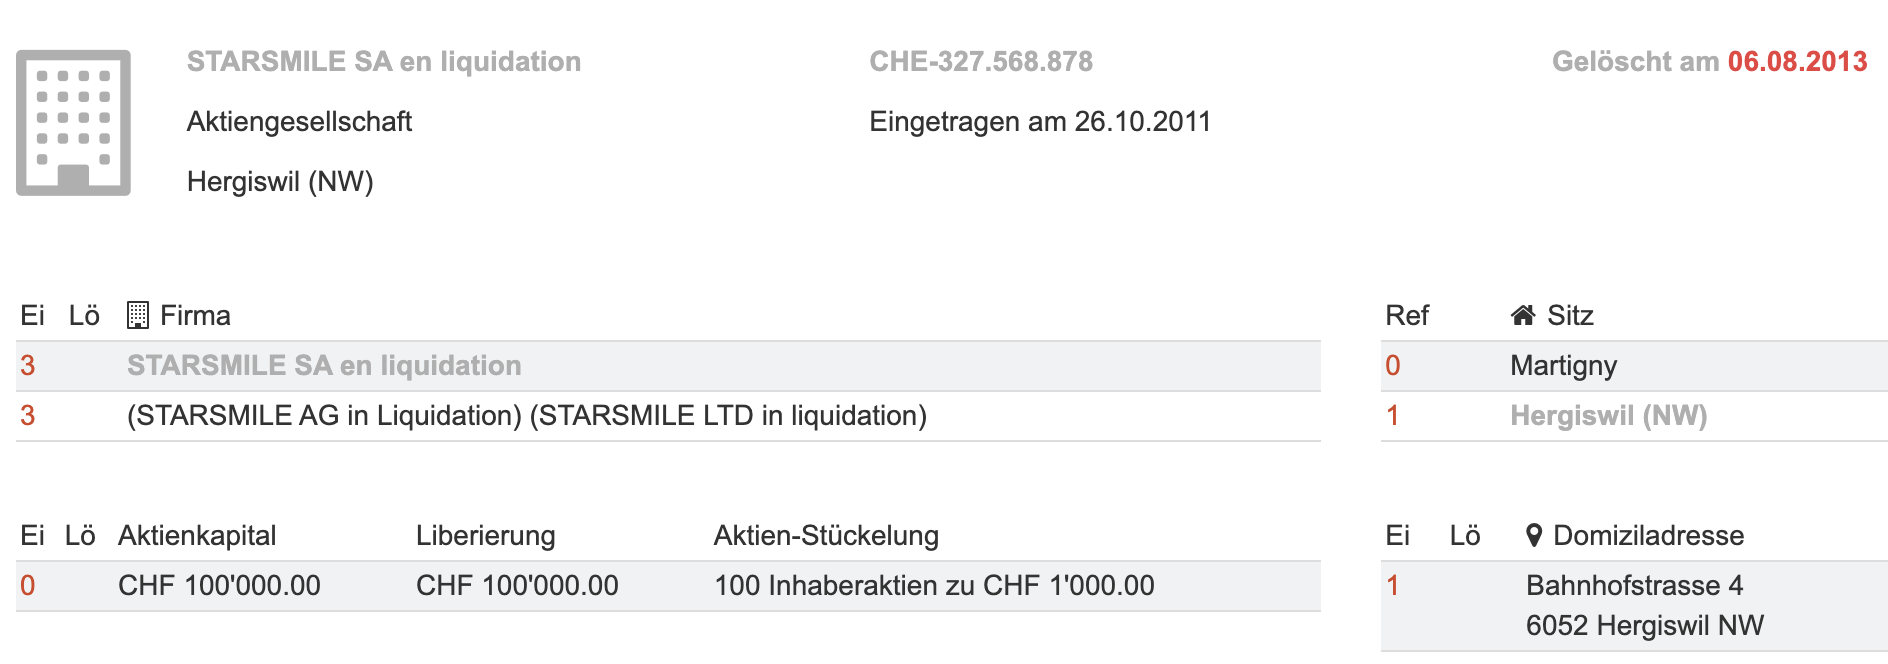Click the Aktienkapital column header
This screenshot has width=1888, height=664.
coord(197,536)
